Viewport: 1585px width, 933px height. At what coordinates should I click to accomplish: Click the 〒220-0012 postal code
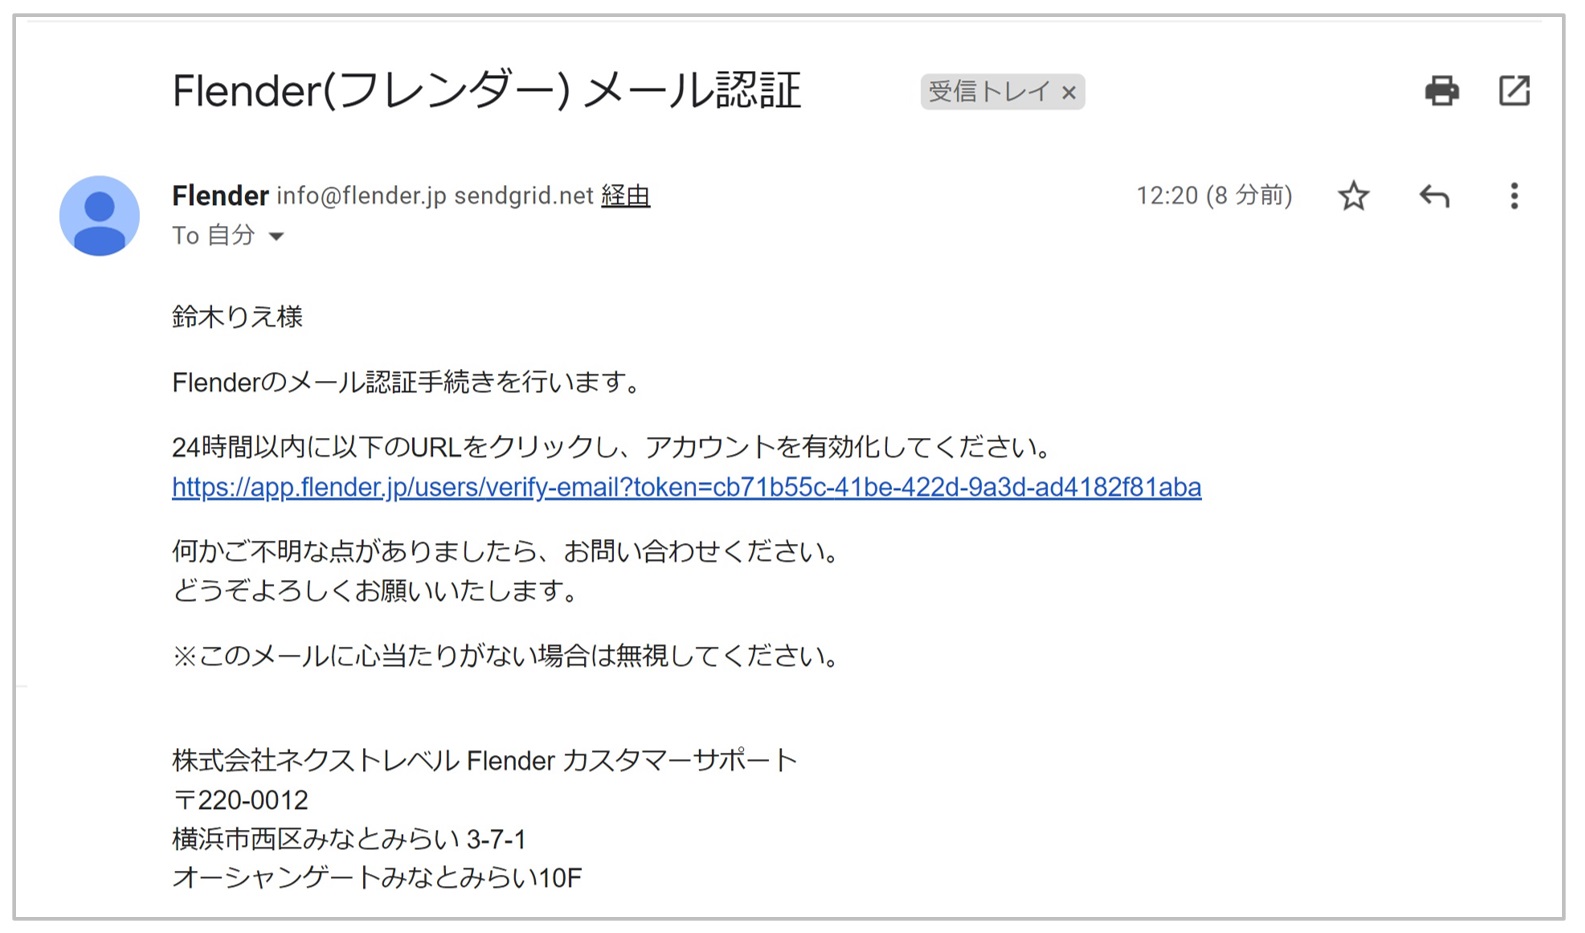[240, 800]
